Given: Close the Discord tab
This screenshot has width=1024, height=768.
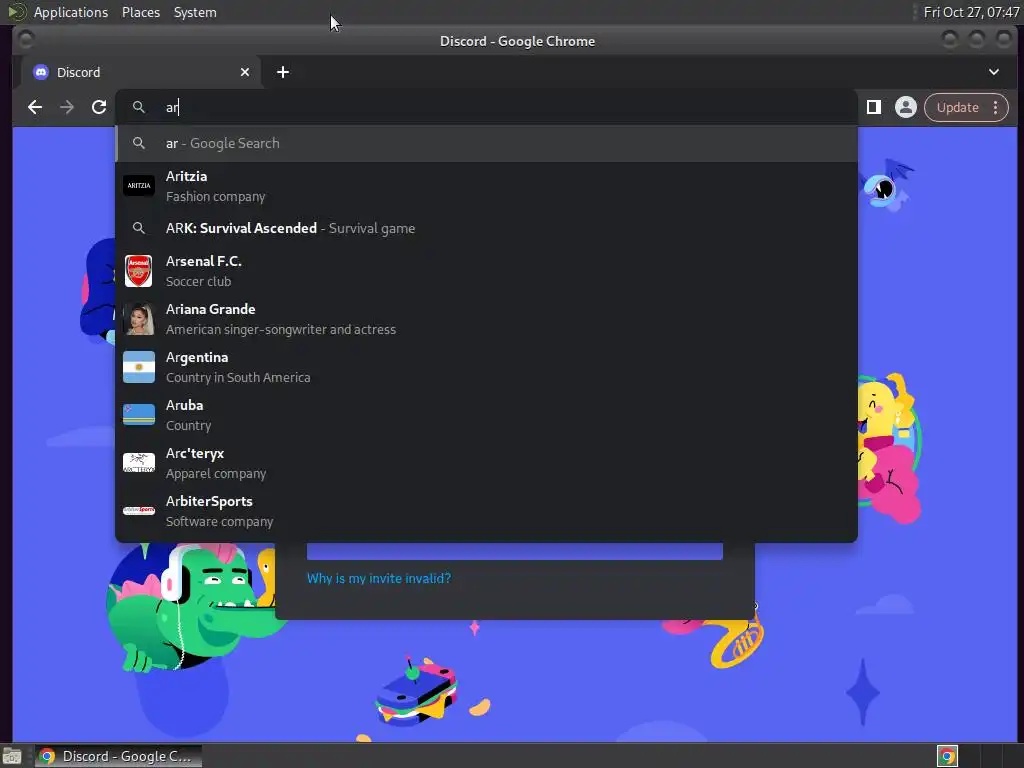Looking at the screenshot, I should 245,72.
